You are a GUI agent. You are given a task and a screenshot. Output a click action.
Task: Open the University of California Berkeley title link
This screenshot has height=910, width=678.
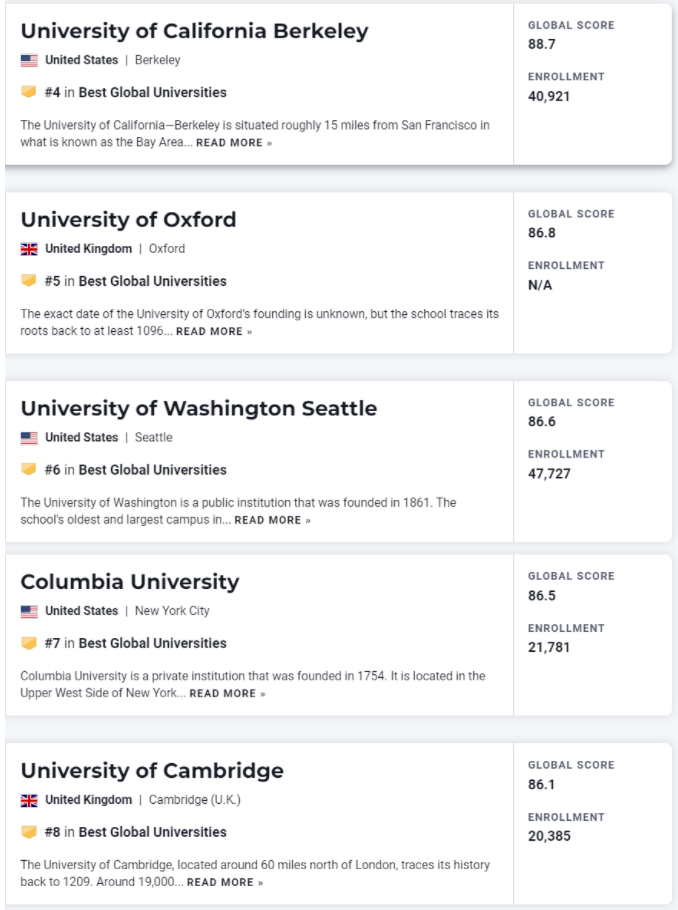click(194, 31)
